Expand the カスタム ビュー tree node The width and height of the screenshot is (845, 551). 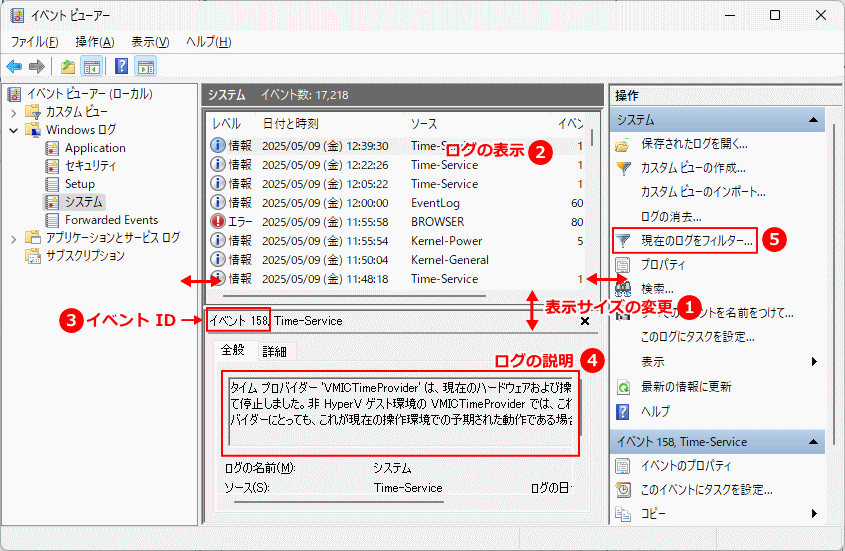pyautogui.click(x=14, y=112)
